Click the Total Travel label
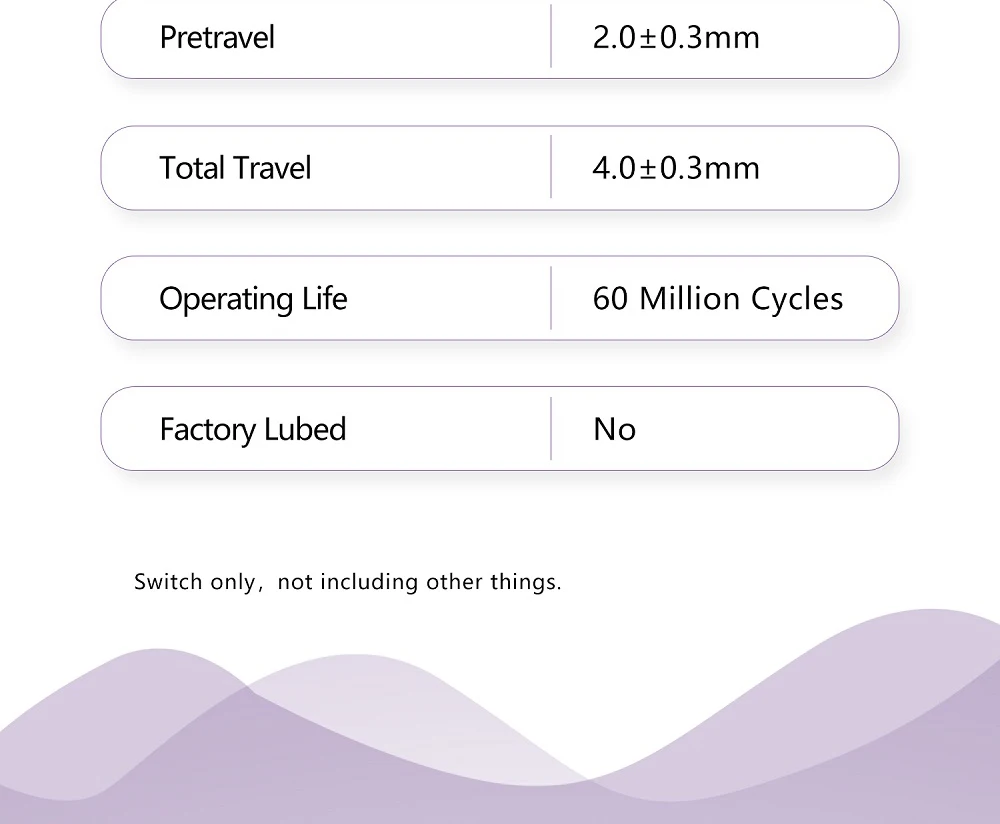Screen dimensions: 1000x824 click(x=235, y=168)
